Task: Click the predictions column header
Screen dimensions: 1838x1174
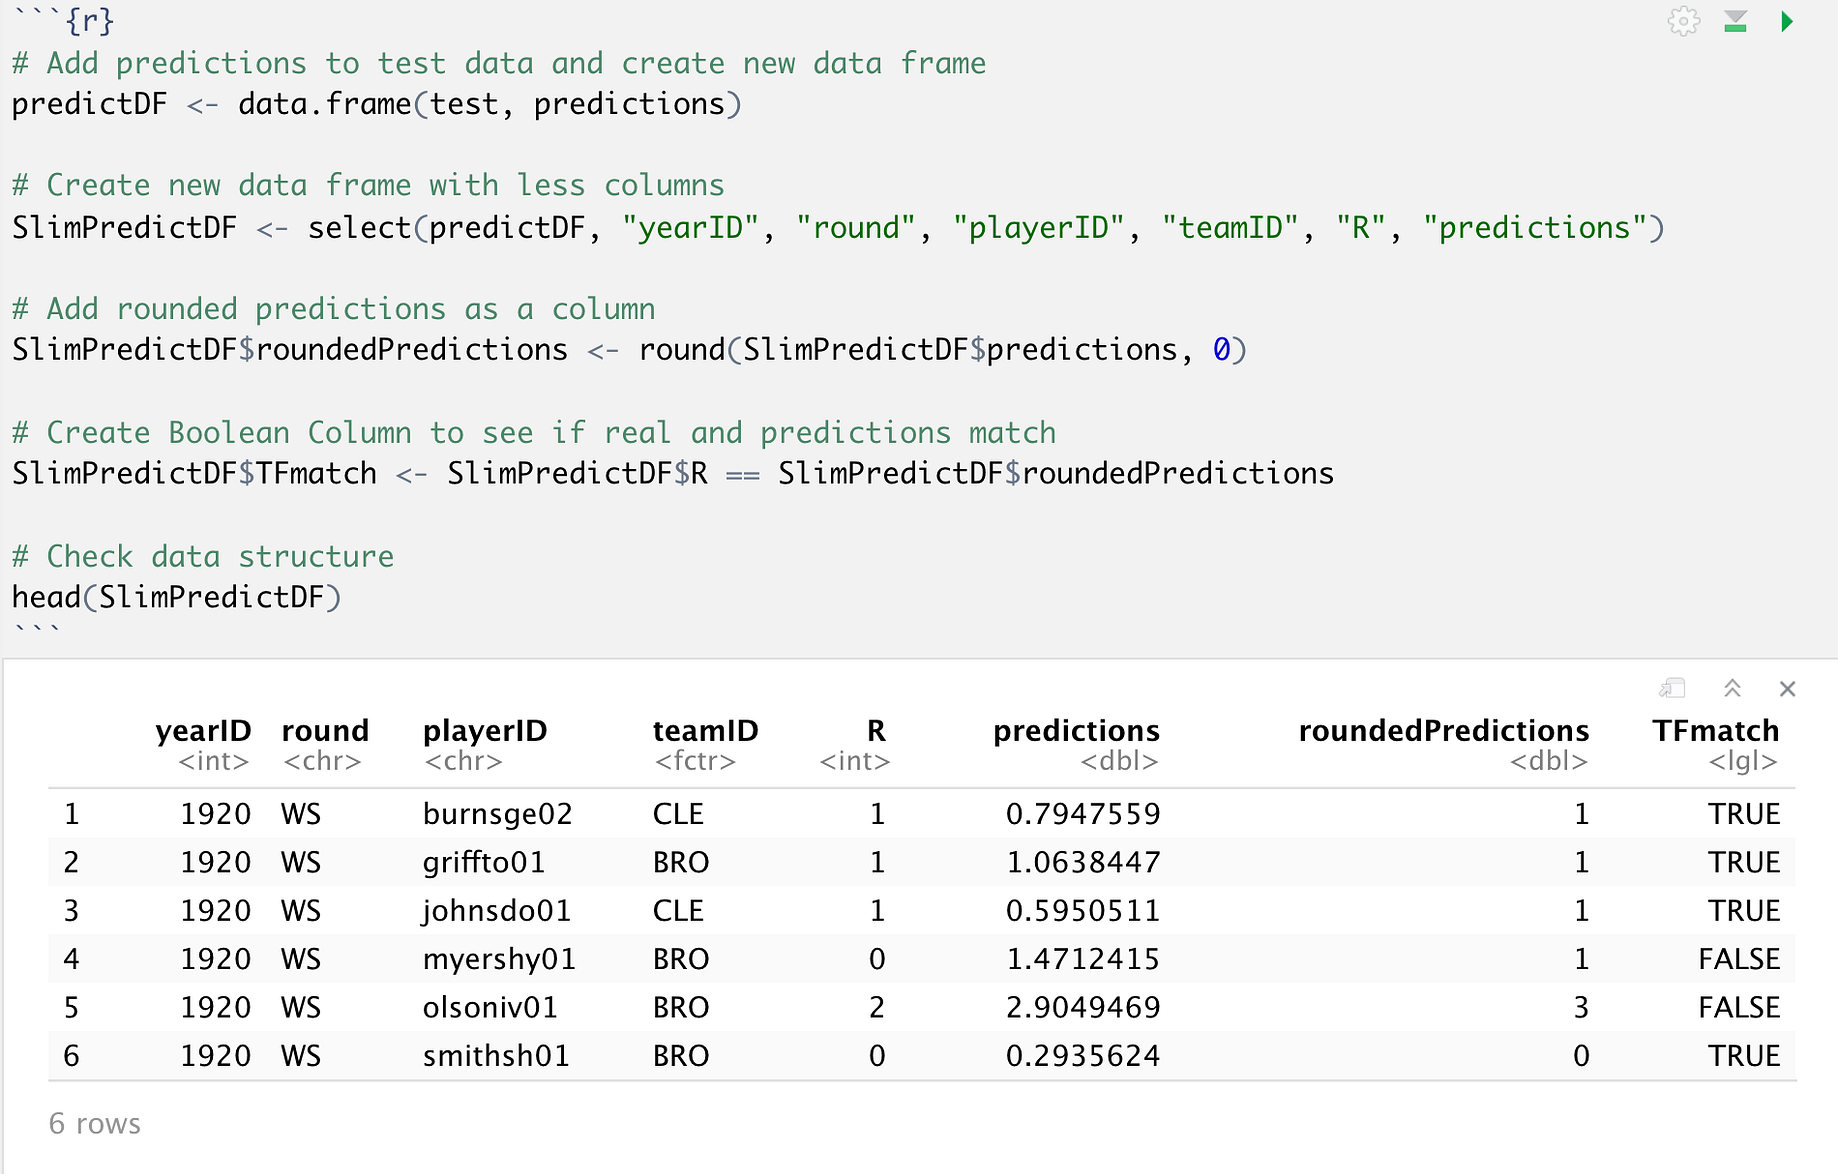Action: pyautogui.click(x=1076, y=731)
